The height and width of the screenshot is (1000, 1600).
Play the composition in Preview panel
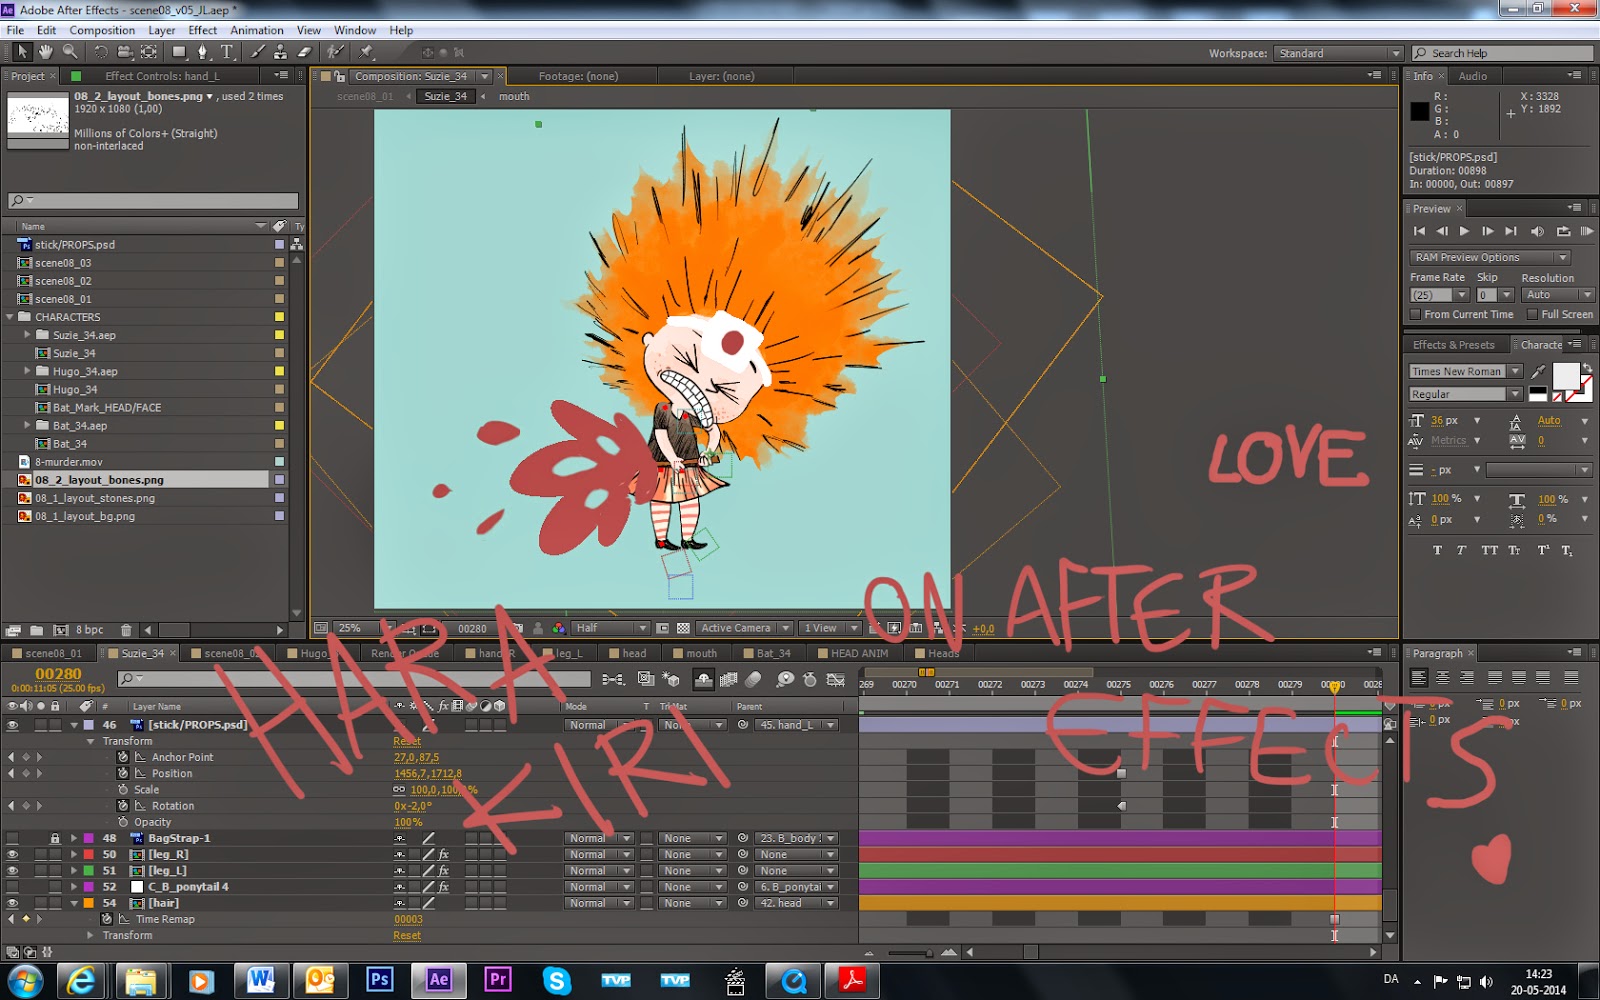coord(1464,231)
